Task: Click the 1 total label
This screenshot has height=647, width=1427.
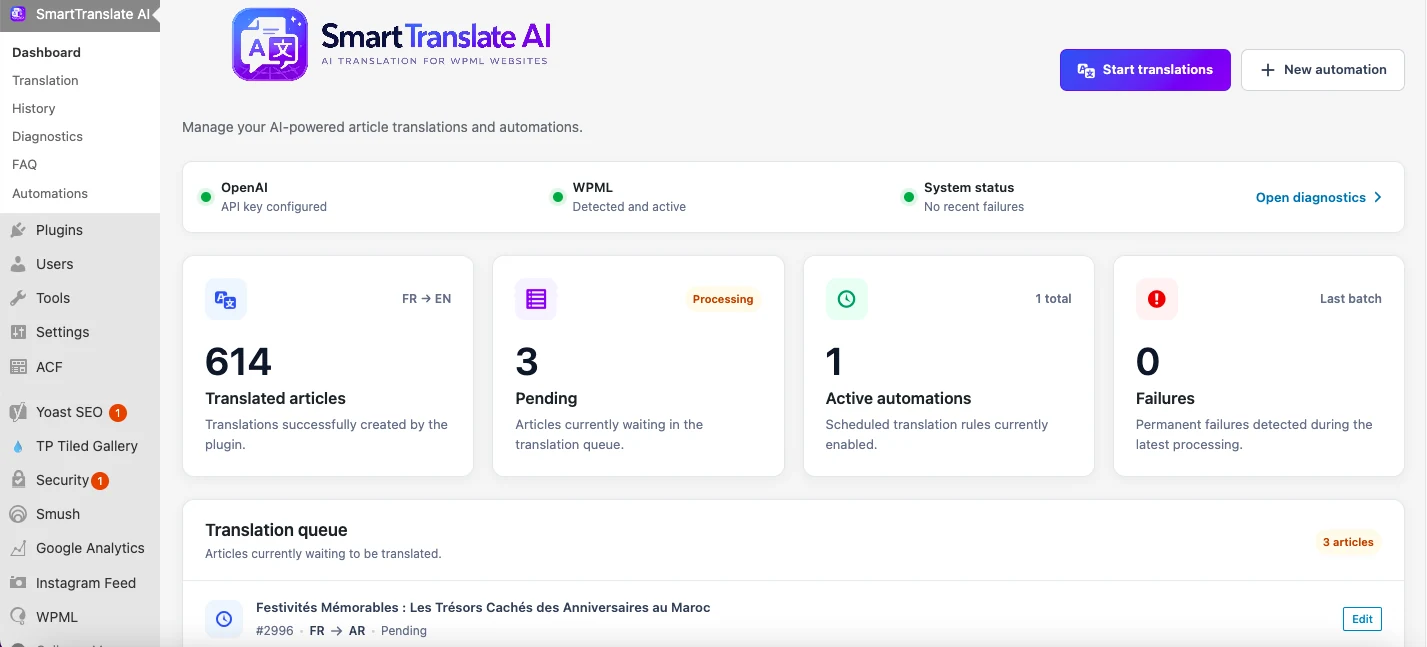Action: [1053, 299]
